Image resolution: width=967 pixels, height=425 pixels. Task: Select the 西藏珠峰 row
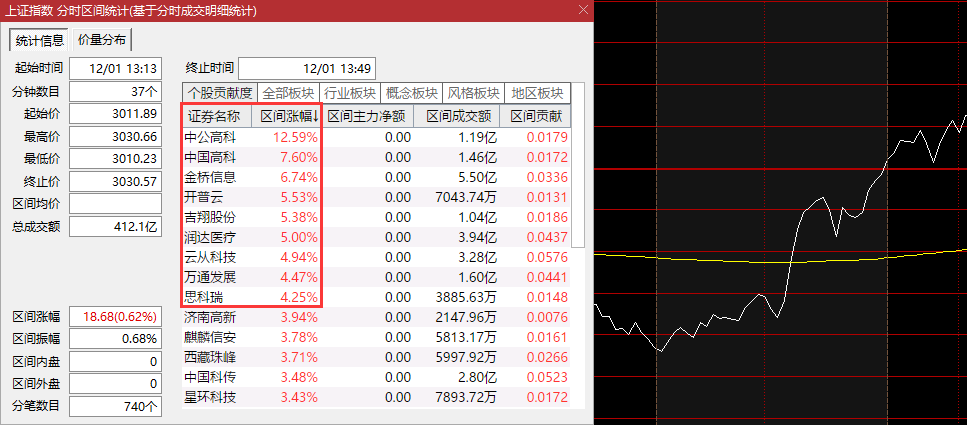[x=377, y=357]
